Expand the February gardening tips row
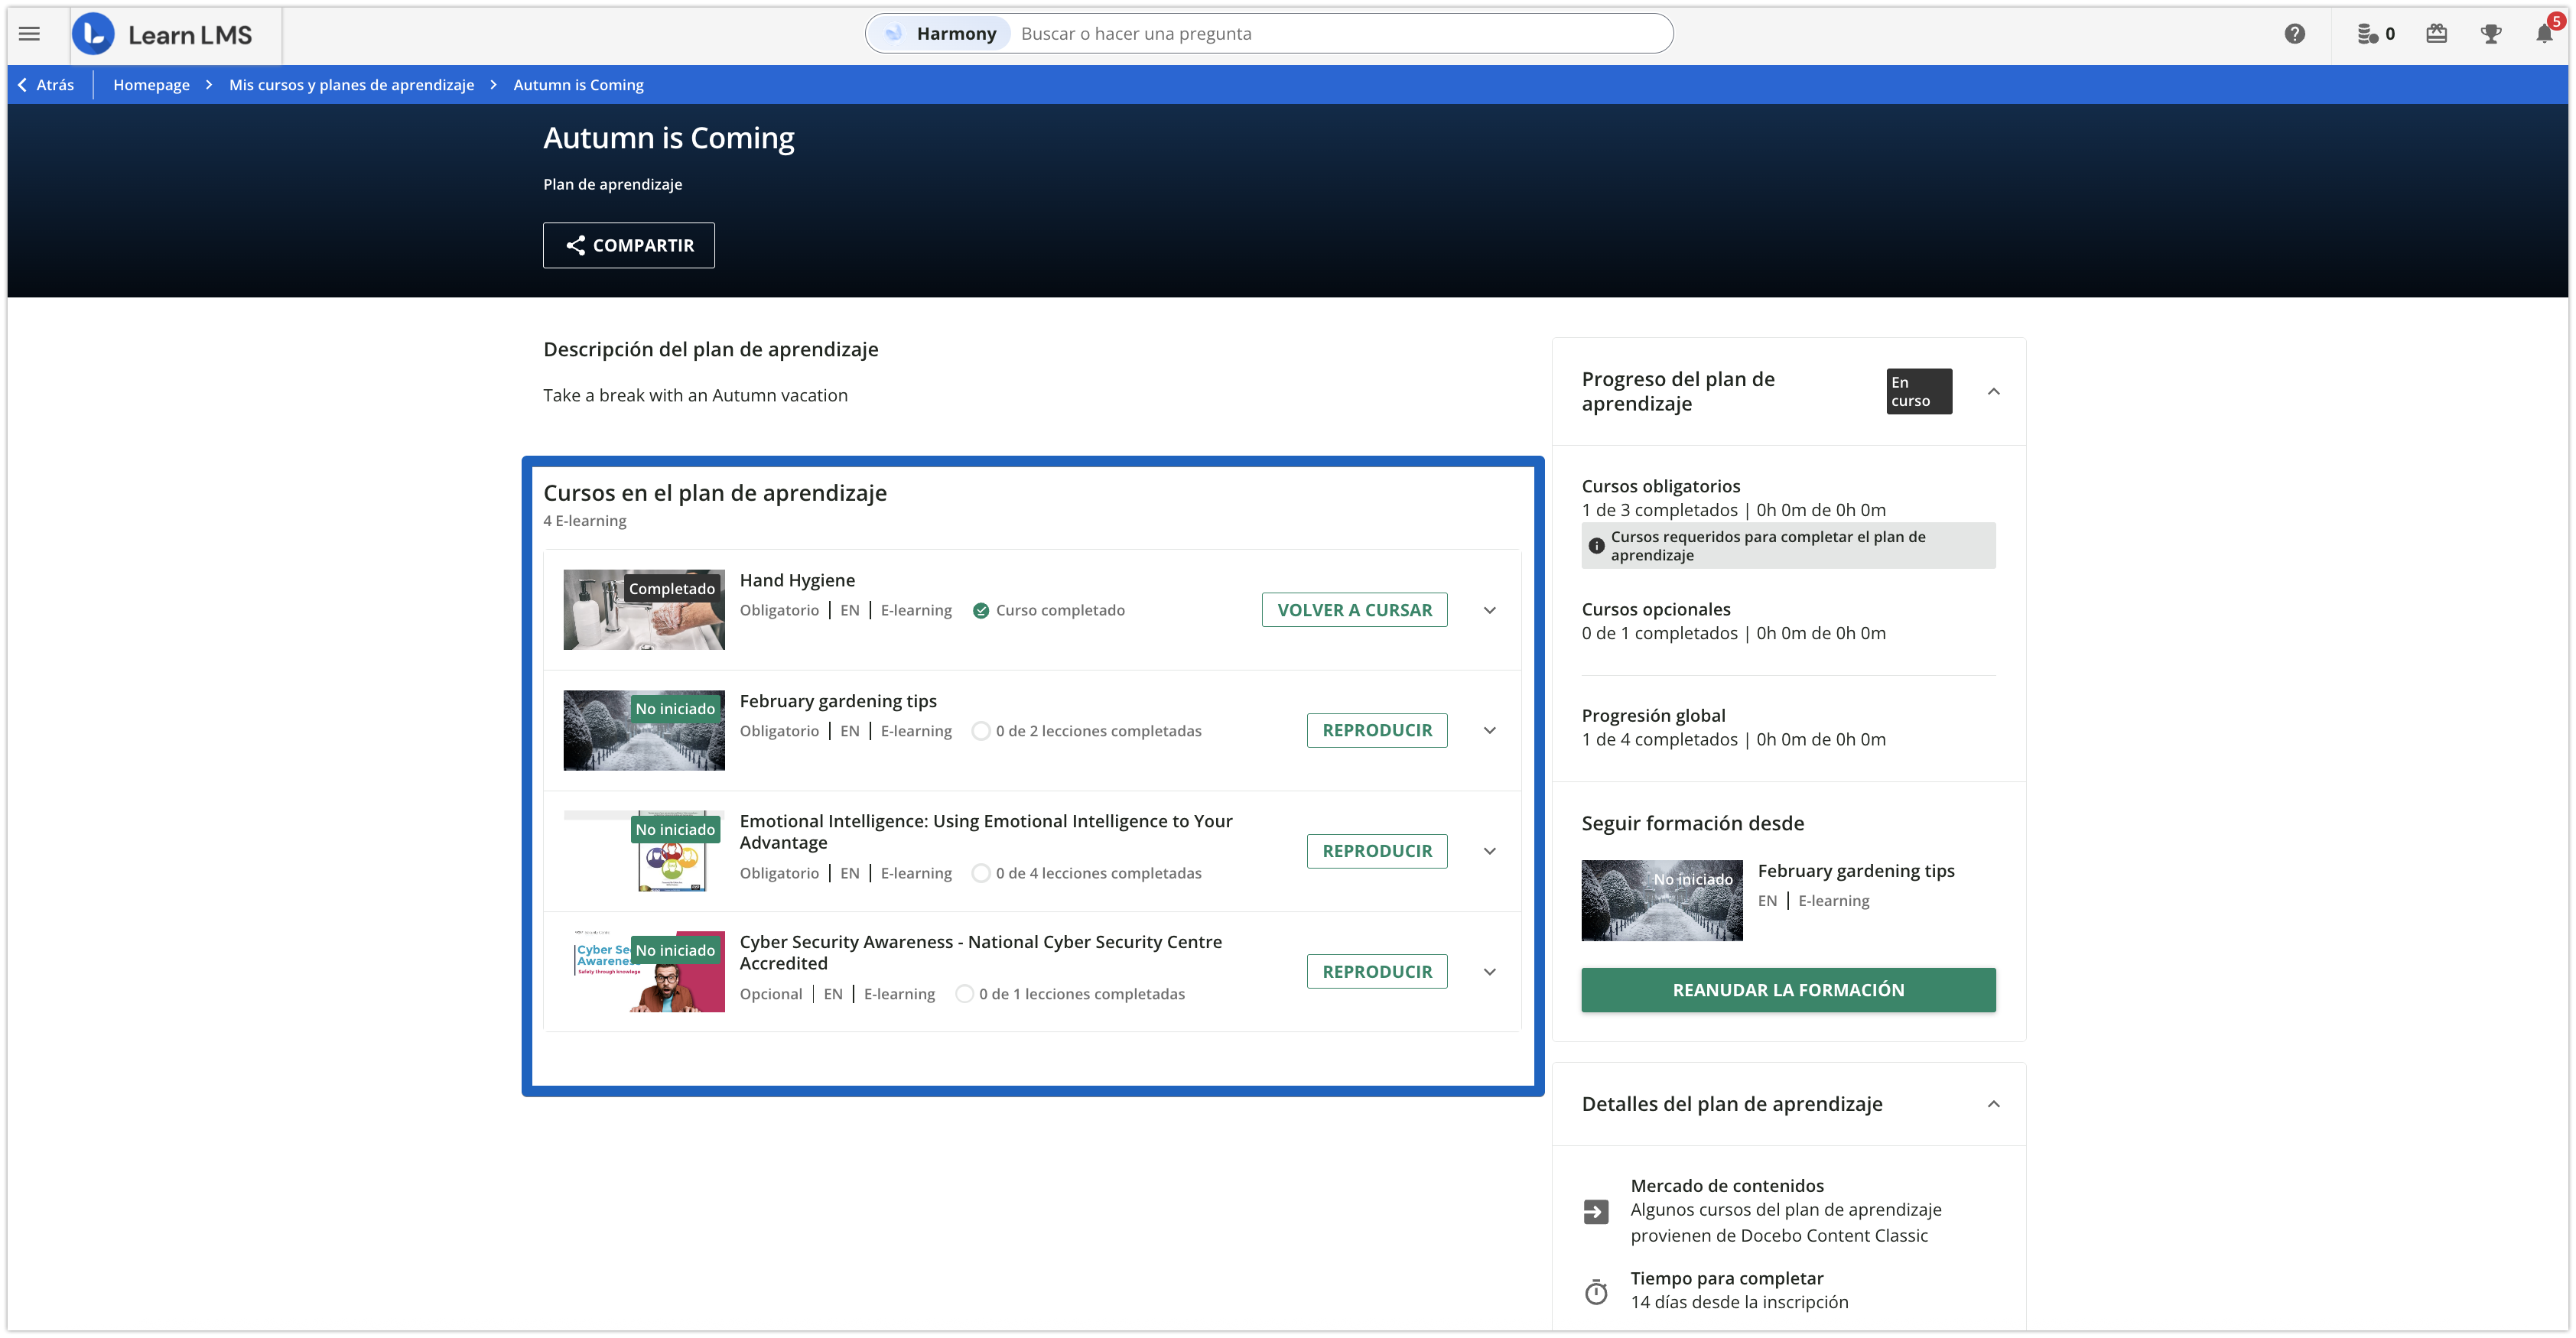This screenshot has width=2576, height=1338. [1489, 731]
